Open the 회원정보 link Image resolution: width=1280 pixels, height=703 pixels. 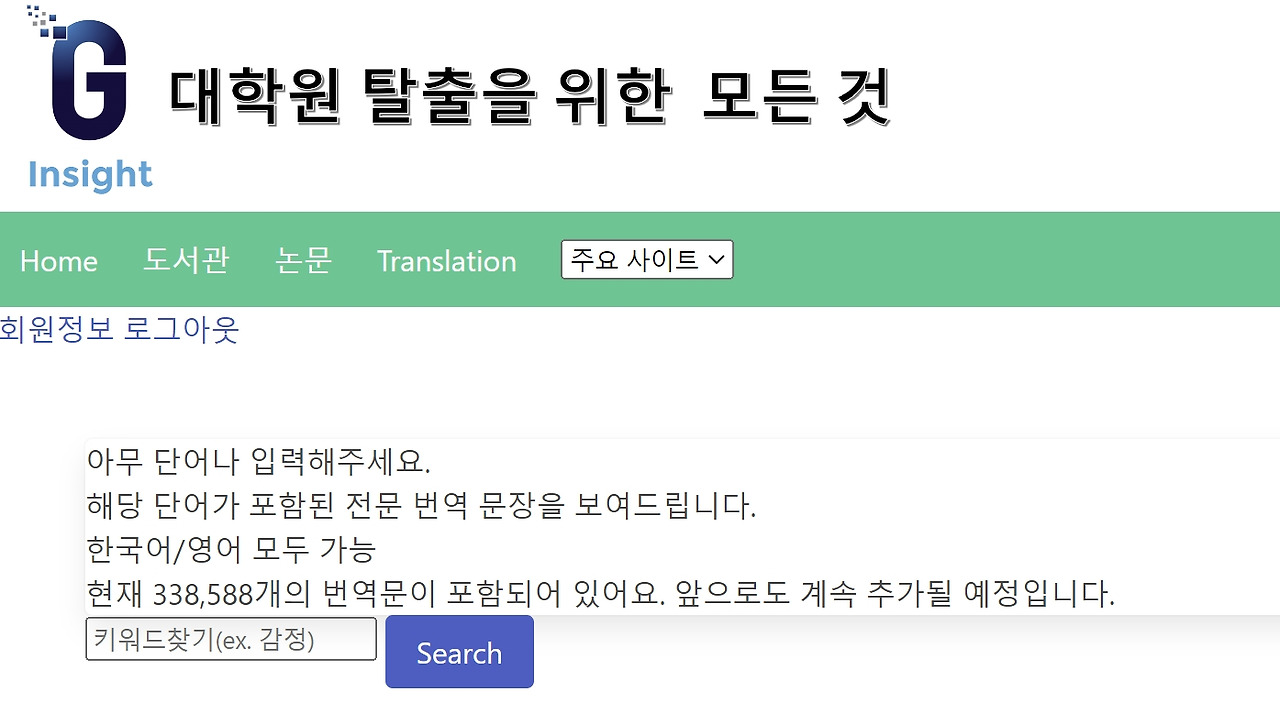click(x=57, y=328)
